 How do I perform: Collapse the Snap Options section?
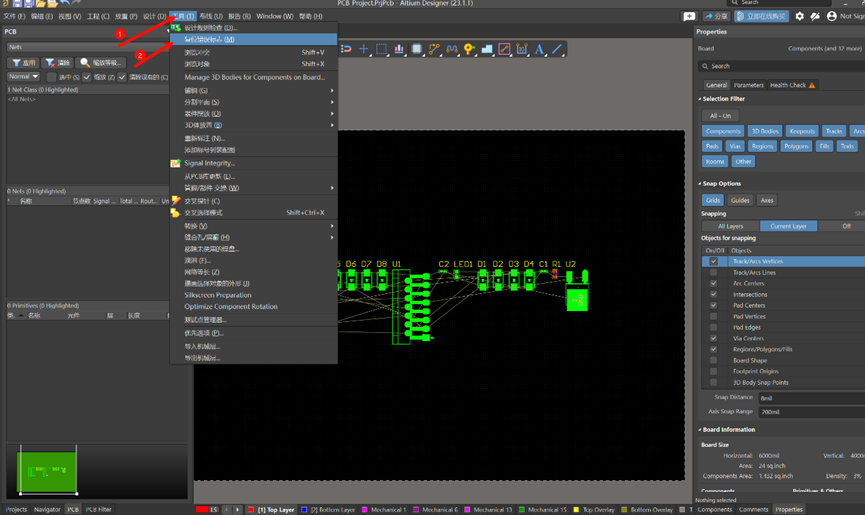(x=700, y=184)
